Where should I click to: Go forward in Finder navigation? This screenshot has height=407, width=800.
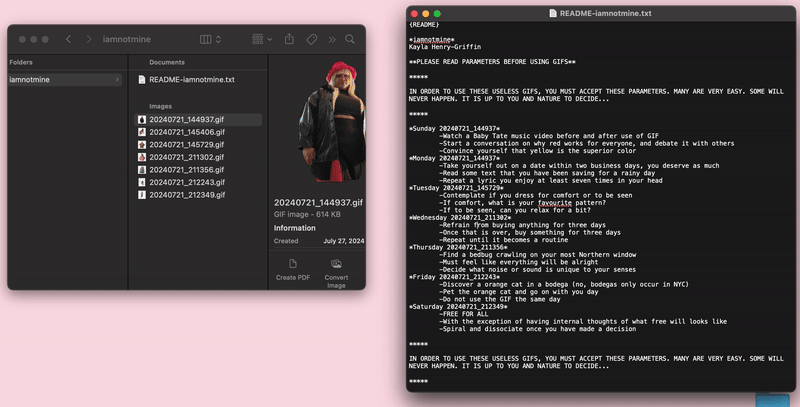pyautogui.click(x=89, y=39)
